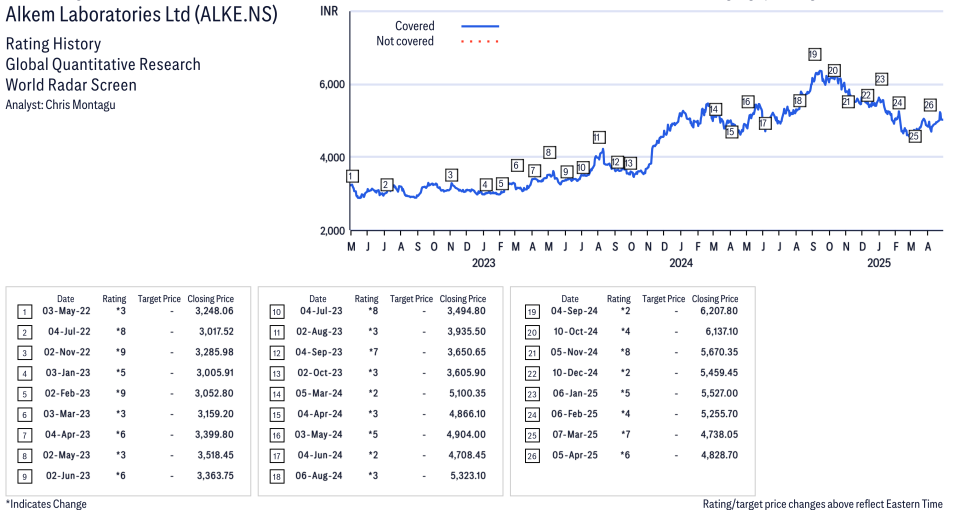The width and height of the screenshot is (954, 510).
Task: Click Analyst: Chris Montagu text
Action: tap(60, 105)
